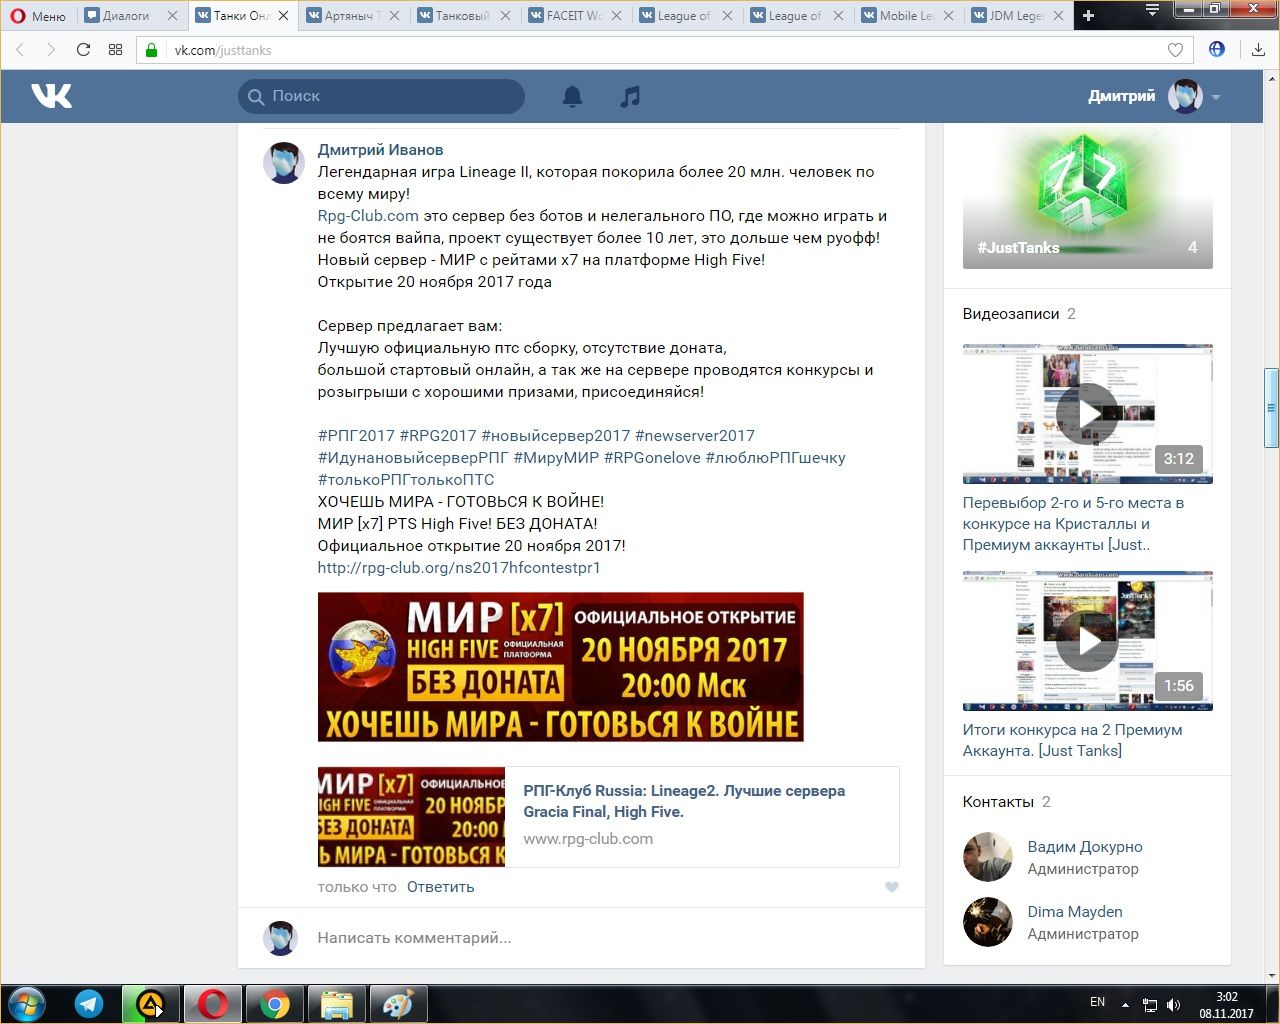
Task: Switch to the Танковый tab
Action: point(456,15)
